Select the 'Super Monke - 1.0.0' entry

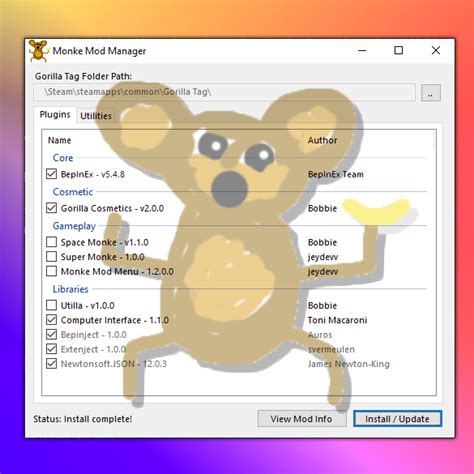point(102,257)
